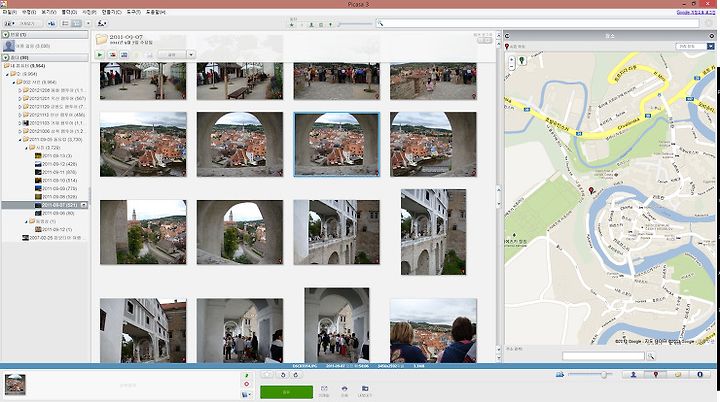Open the Picture menu
720x402 pixels.
(89, 12)
